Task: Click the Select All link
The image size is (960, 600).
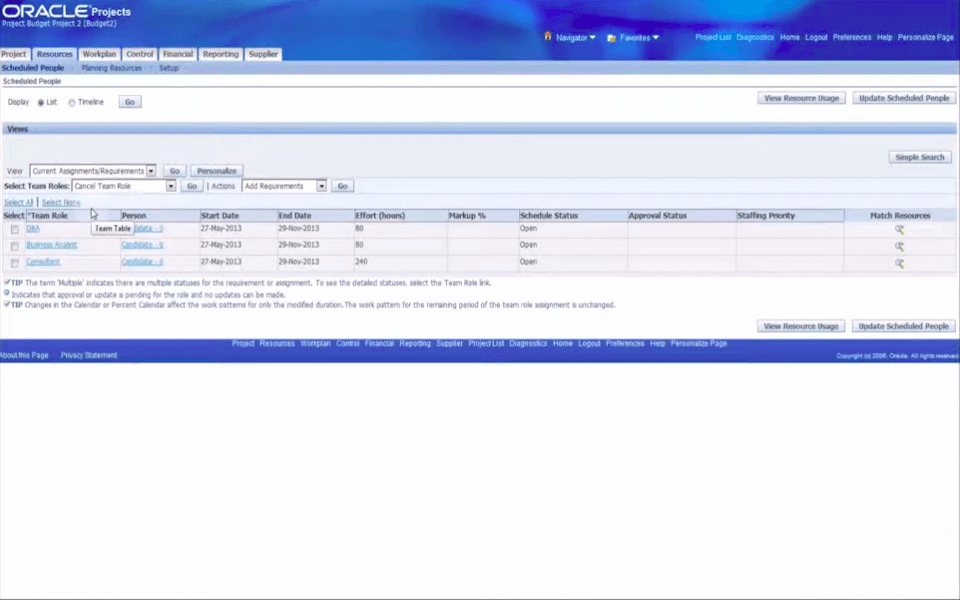Action: [x=18, y=202]
